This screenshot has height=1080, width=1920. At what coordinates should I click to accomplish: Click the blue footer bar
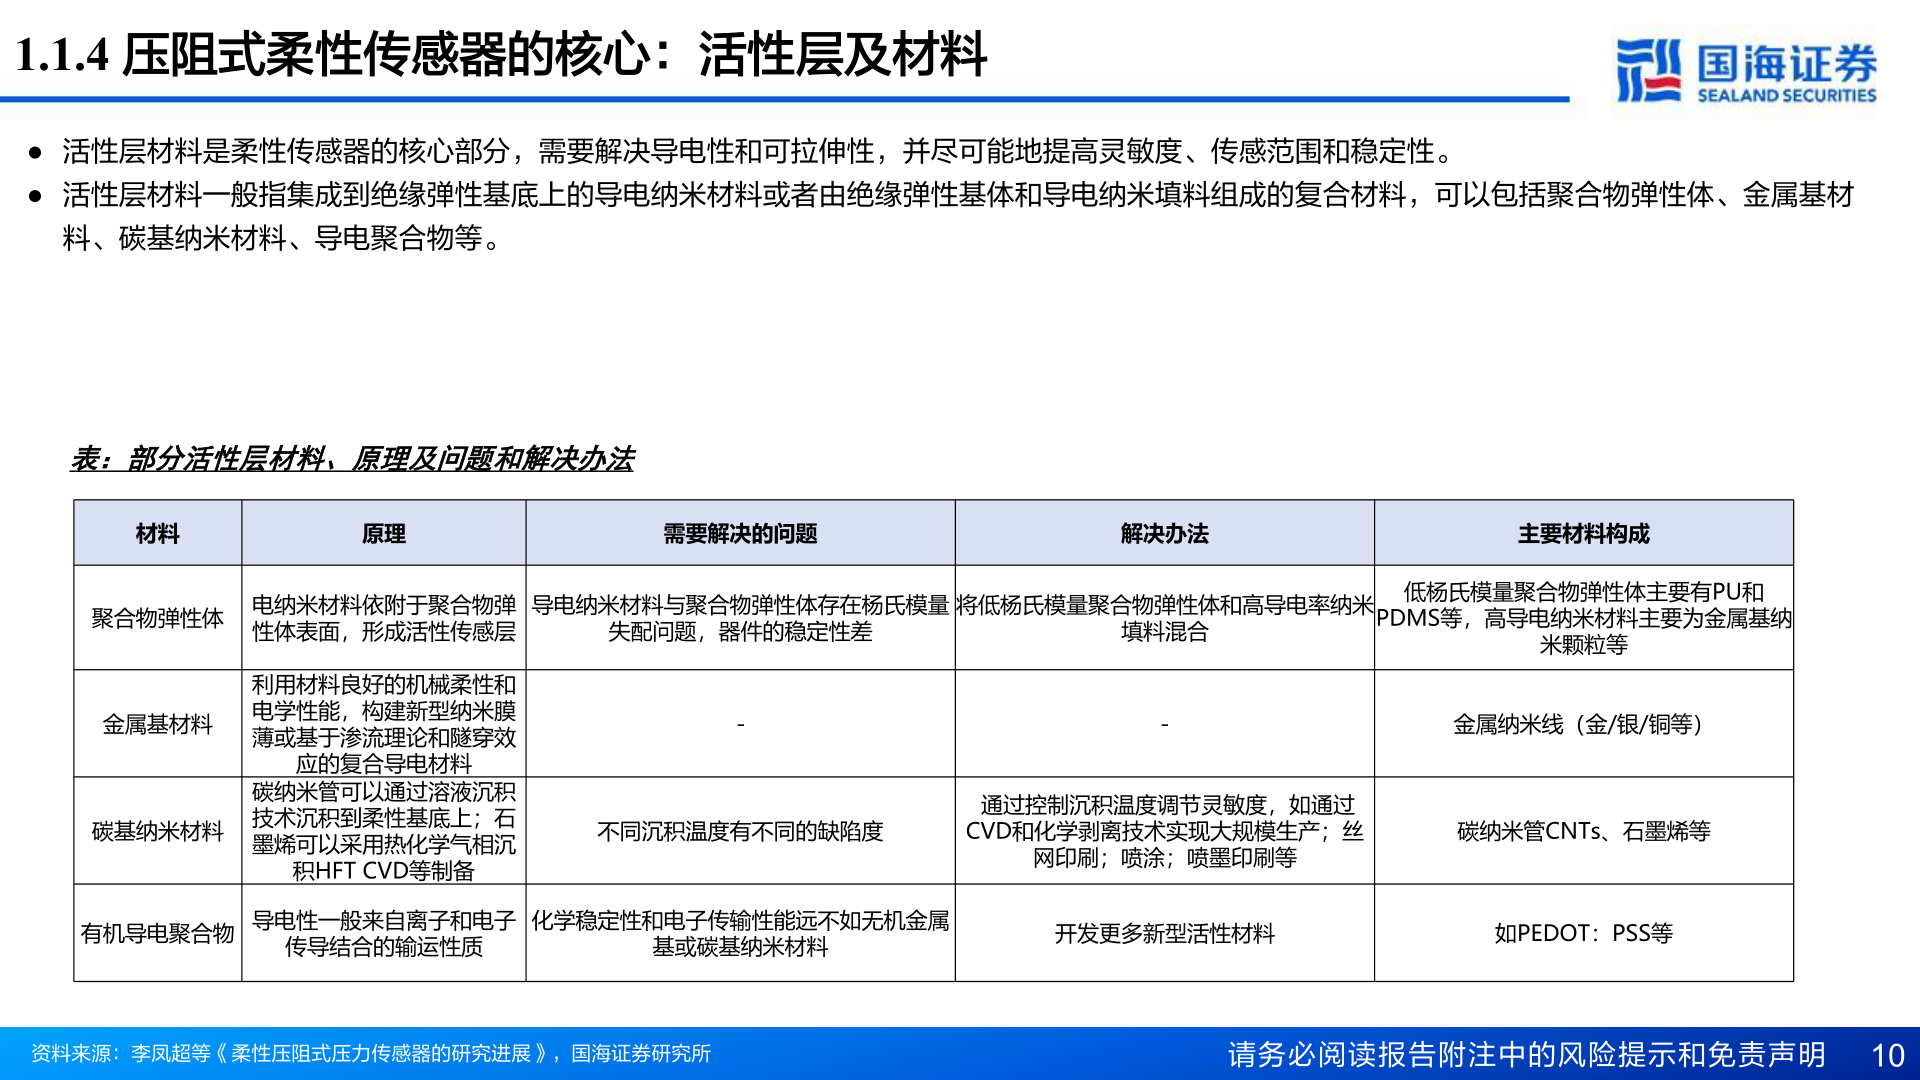click(x=960, y=1053)
